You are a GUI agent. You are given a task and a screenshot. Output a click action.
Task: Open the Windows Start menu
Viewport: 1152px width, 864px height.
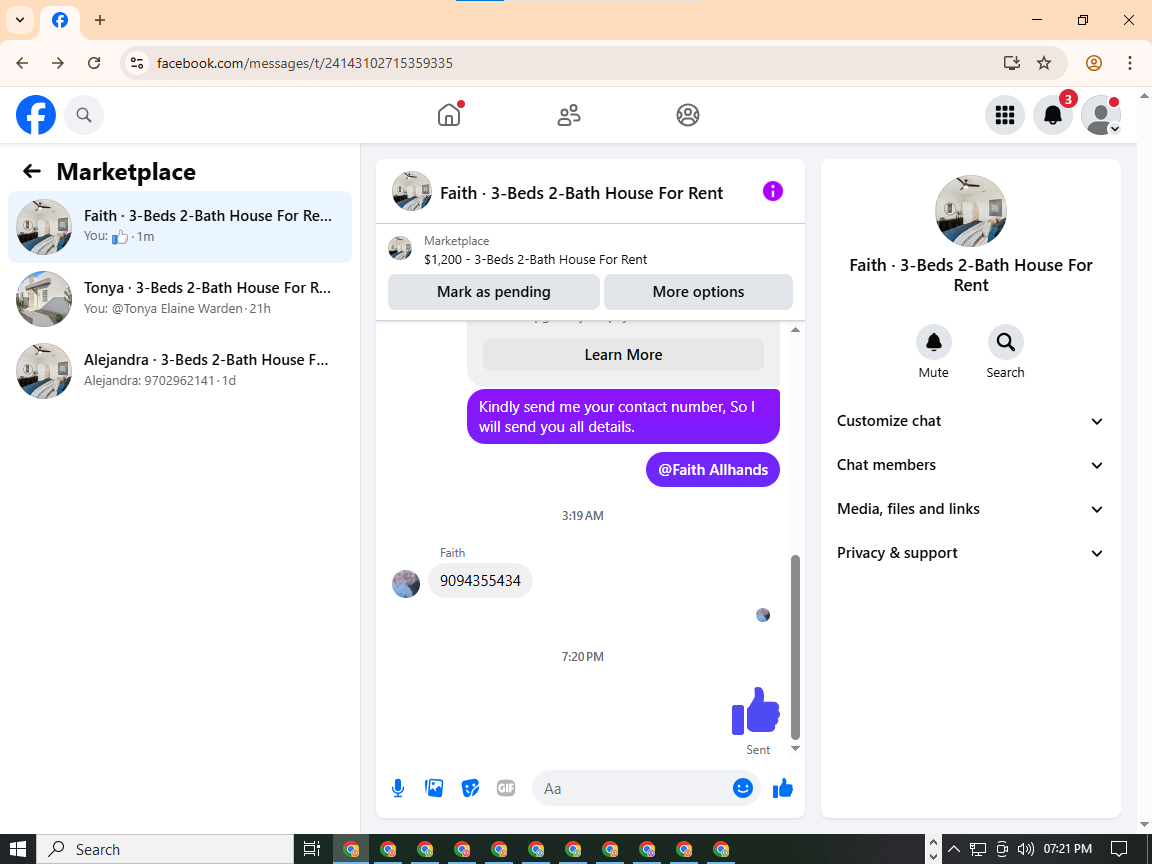pos(18,849)
